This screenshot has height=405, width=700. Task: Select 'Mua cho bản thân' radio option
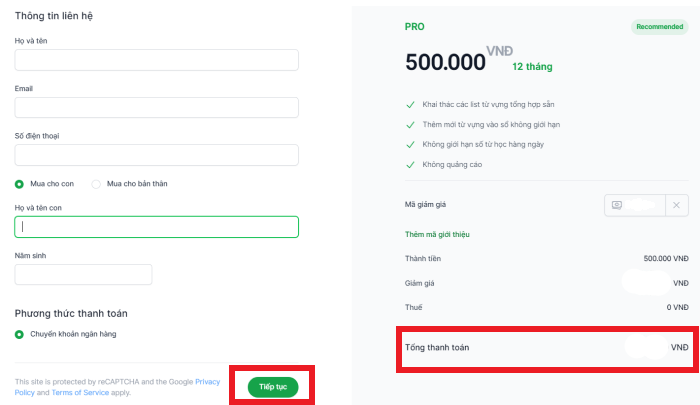[96, 184]
